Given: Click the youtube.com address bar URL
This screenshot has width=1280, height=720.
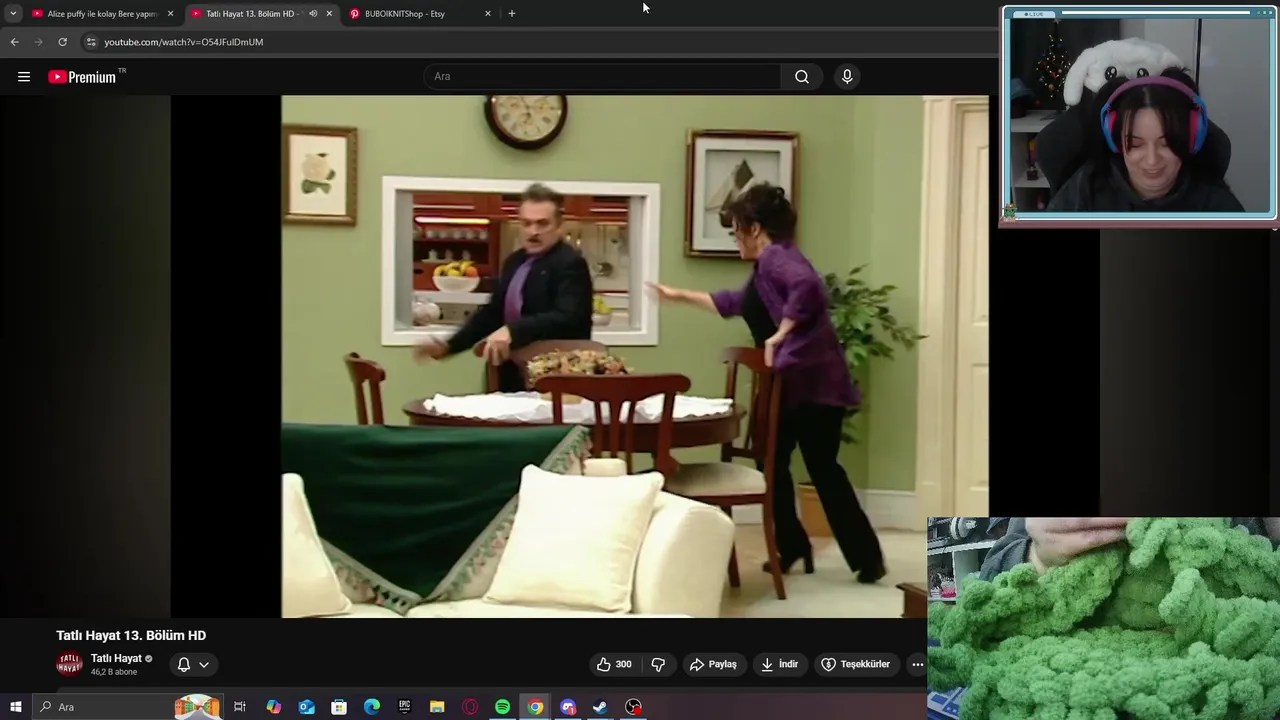Looking at the screenshot, I should (x=184, y=42).
